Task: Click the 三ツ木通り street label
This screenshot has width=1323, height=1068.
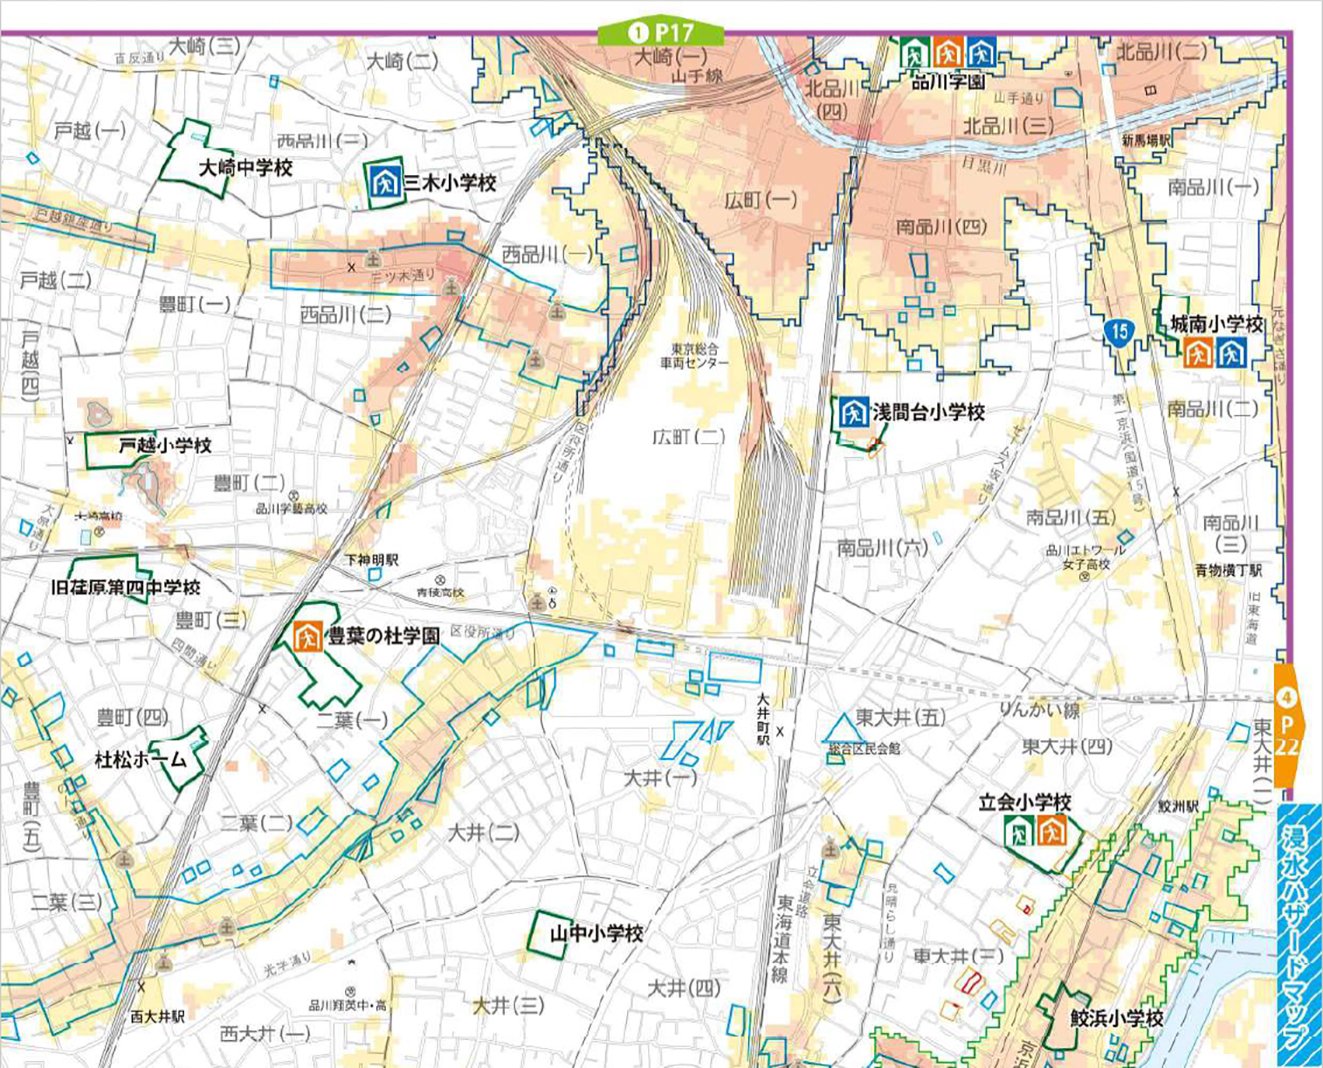Action: (404, 275)
